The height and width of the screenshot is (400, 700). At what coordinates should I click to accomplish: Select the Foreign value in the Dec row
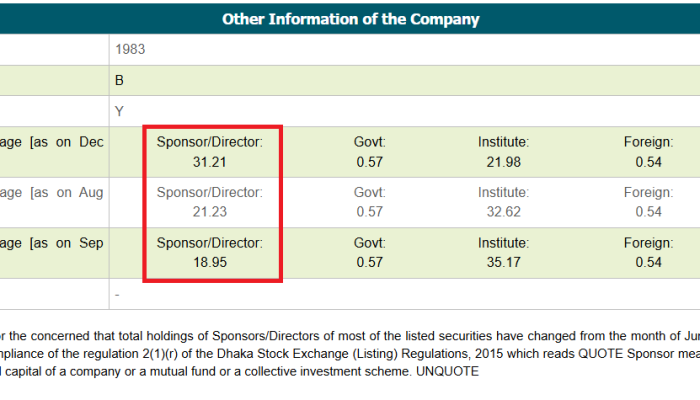click(x=648, y=161)
